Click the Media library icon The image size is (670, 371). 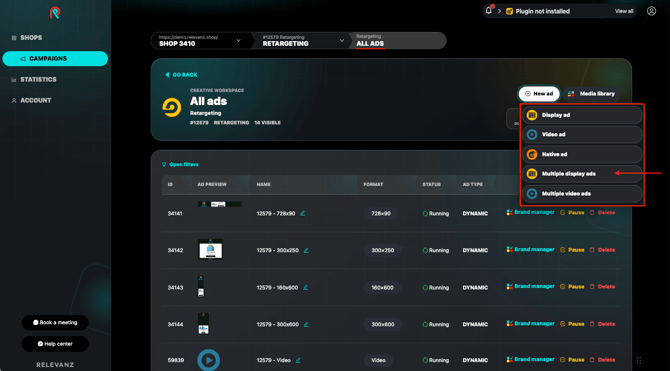click(571, 94)
